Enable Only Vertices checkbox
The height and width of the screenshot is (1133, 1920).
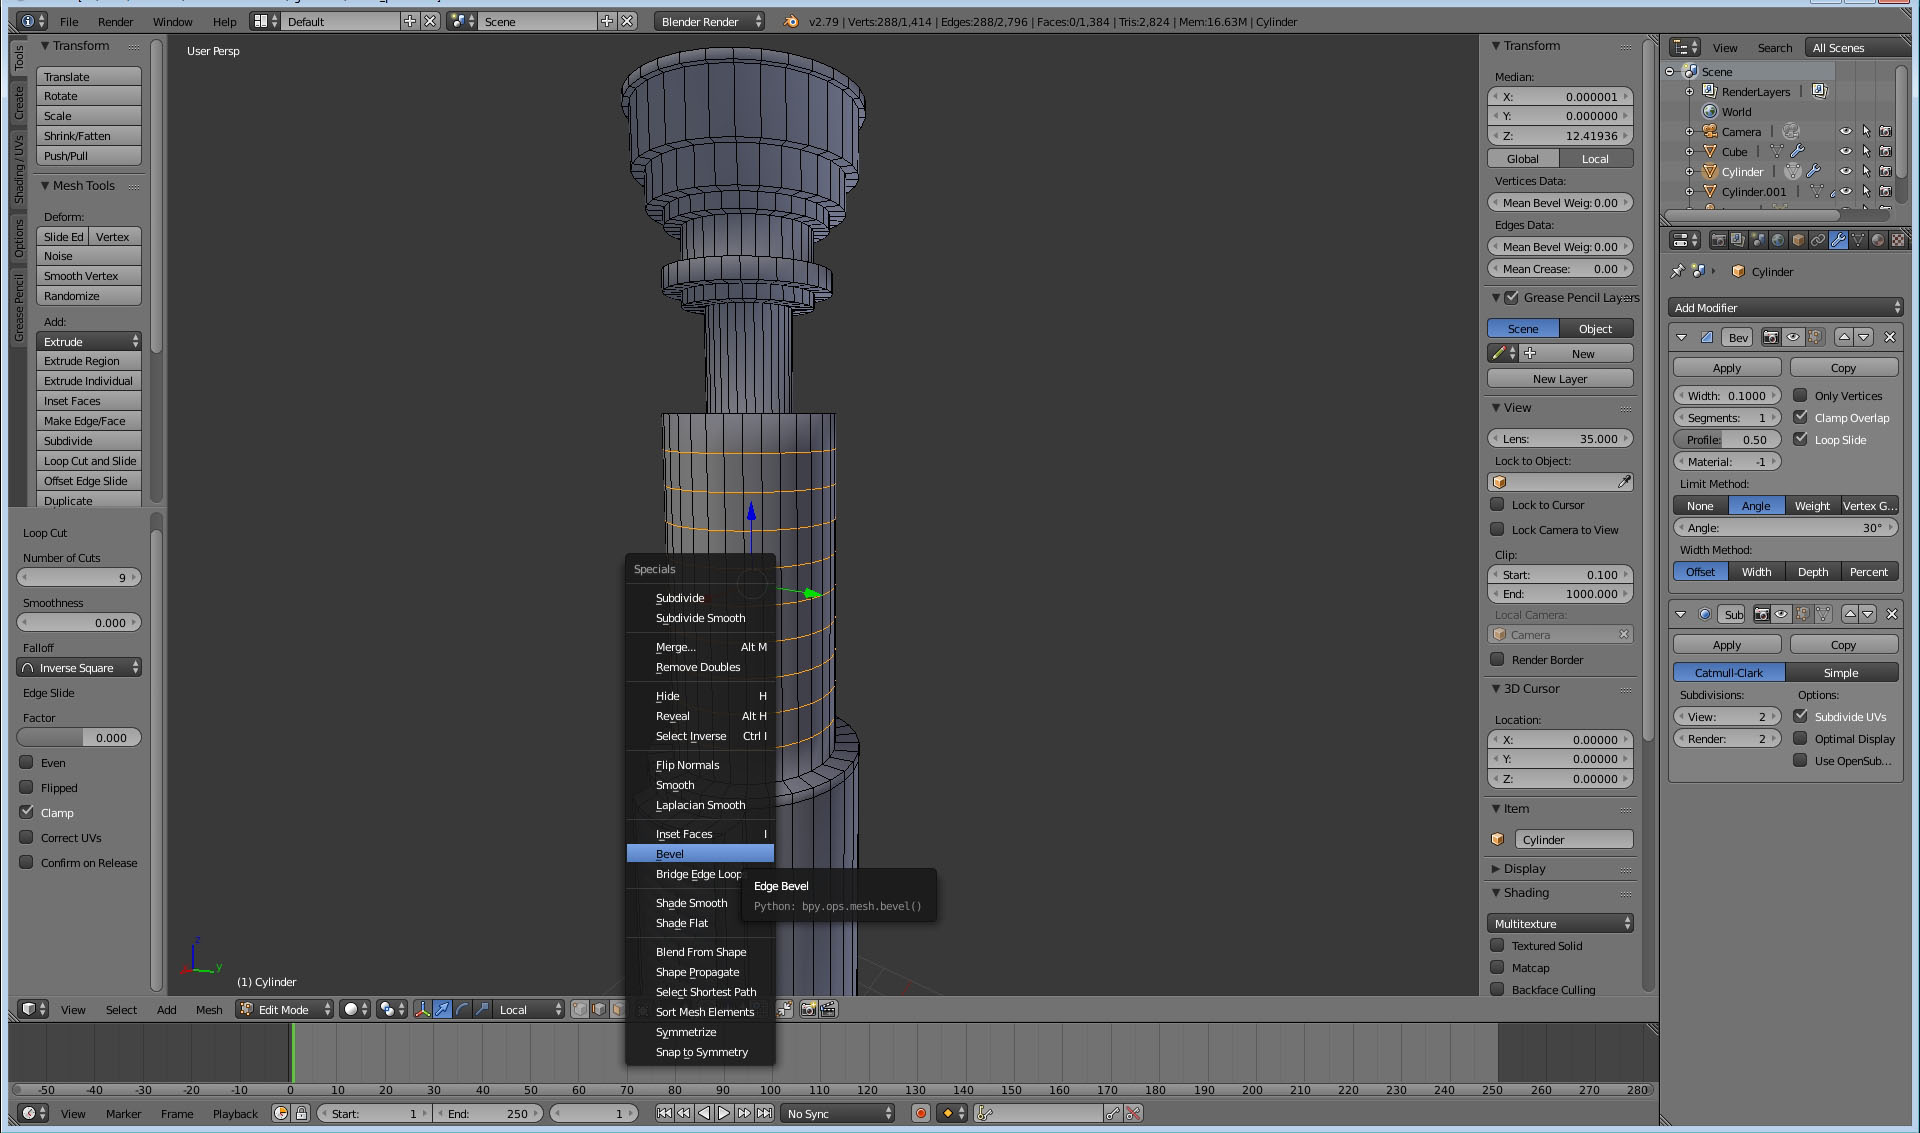tap(1800, 395)
